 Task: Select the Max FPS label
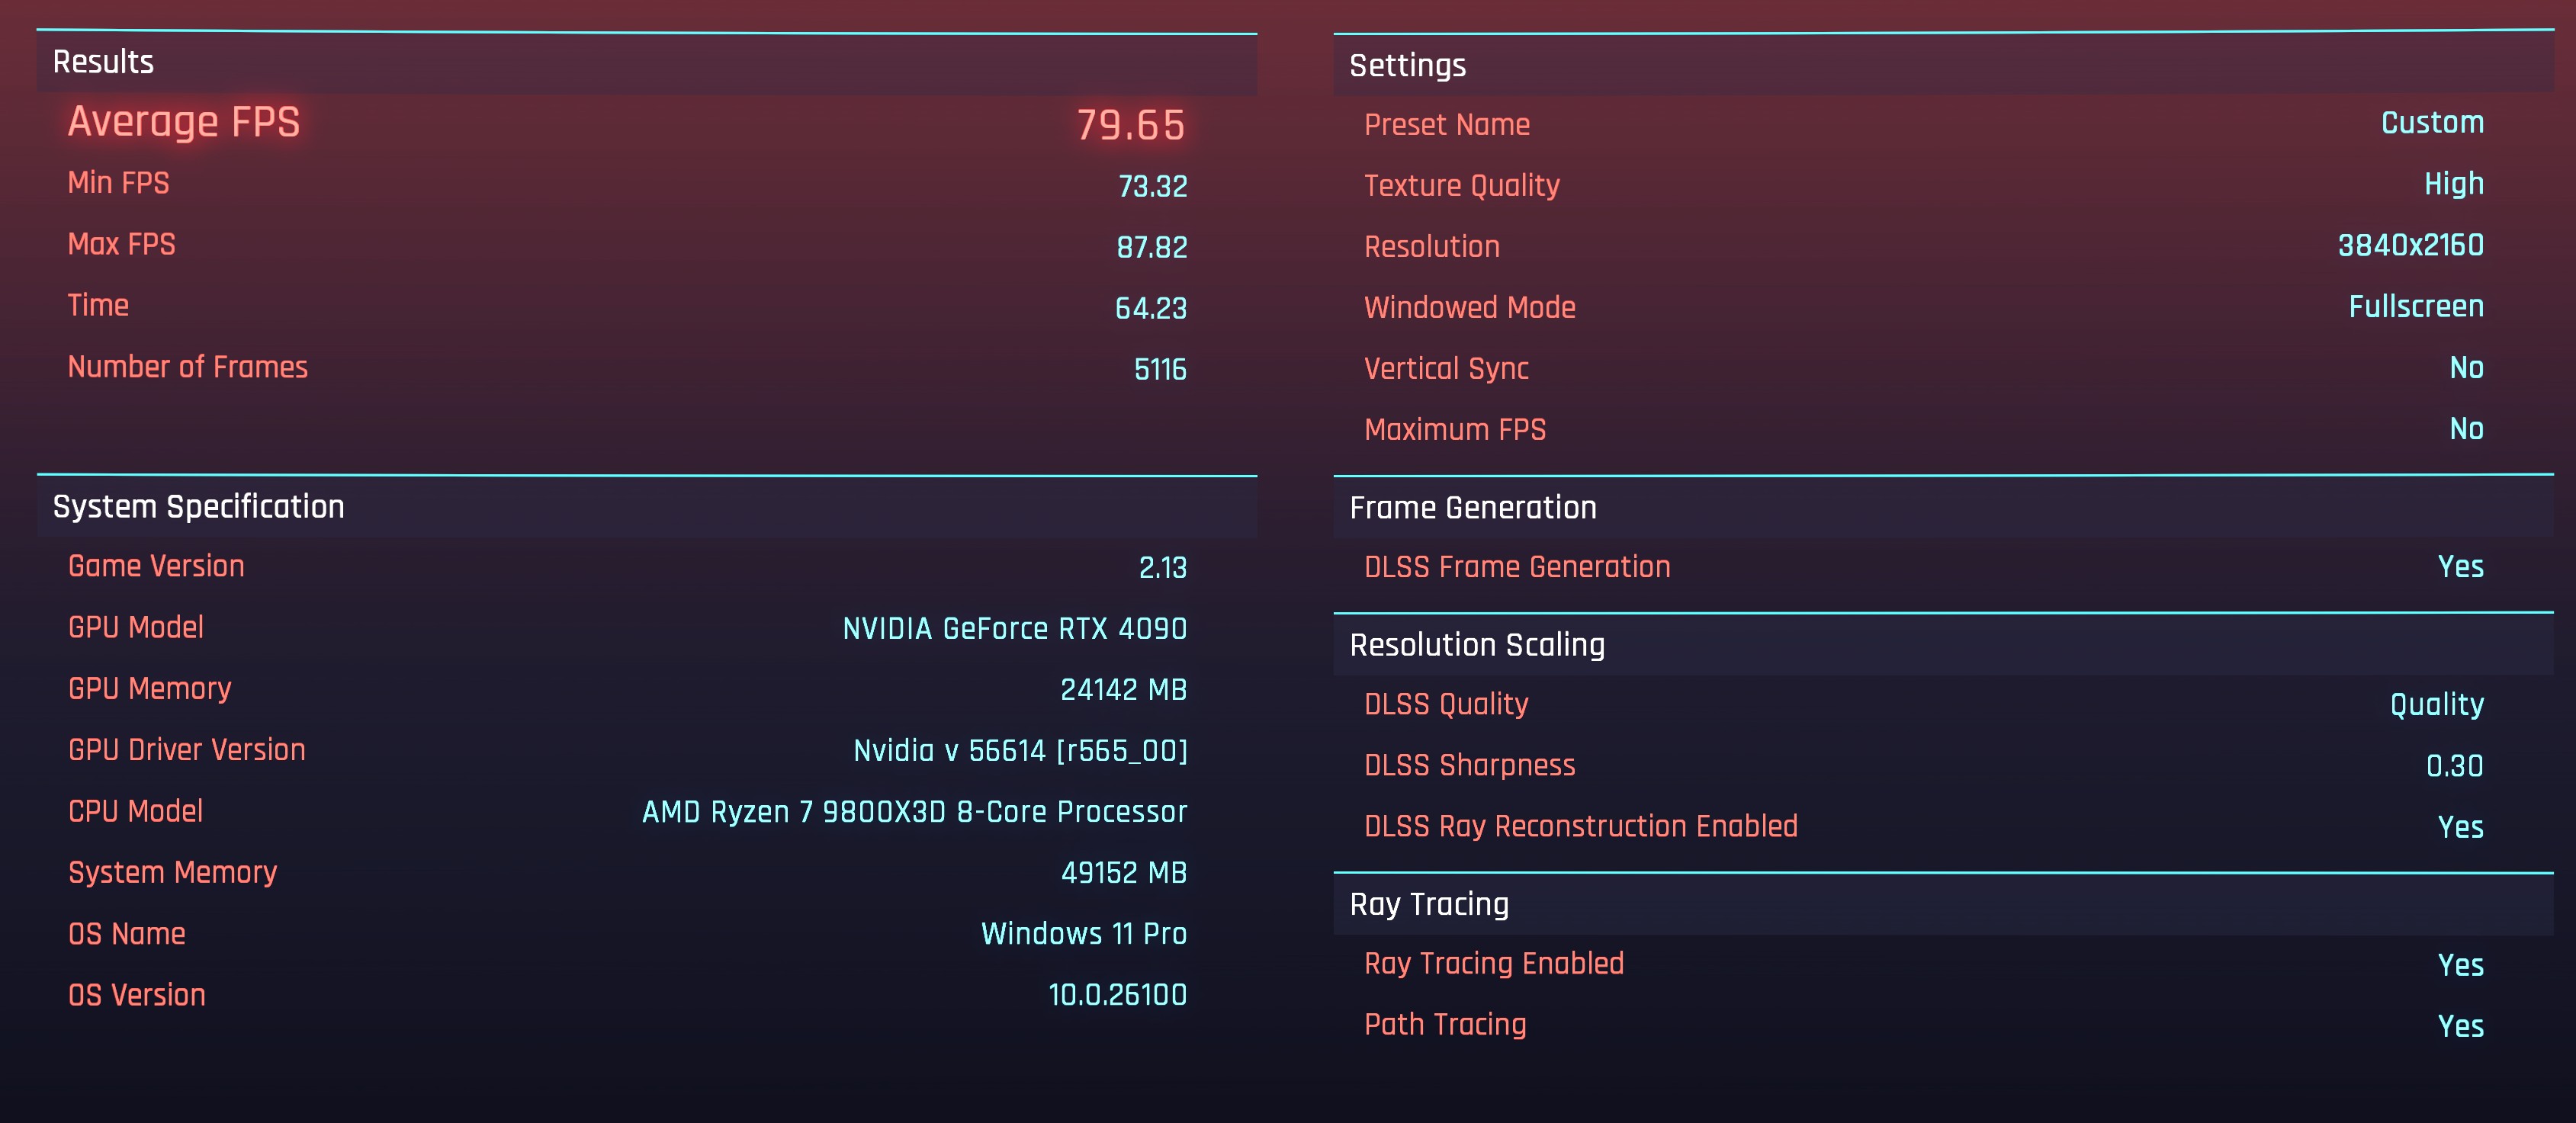[121, 244]
